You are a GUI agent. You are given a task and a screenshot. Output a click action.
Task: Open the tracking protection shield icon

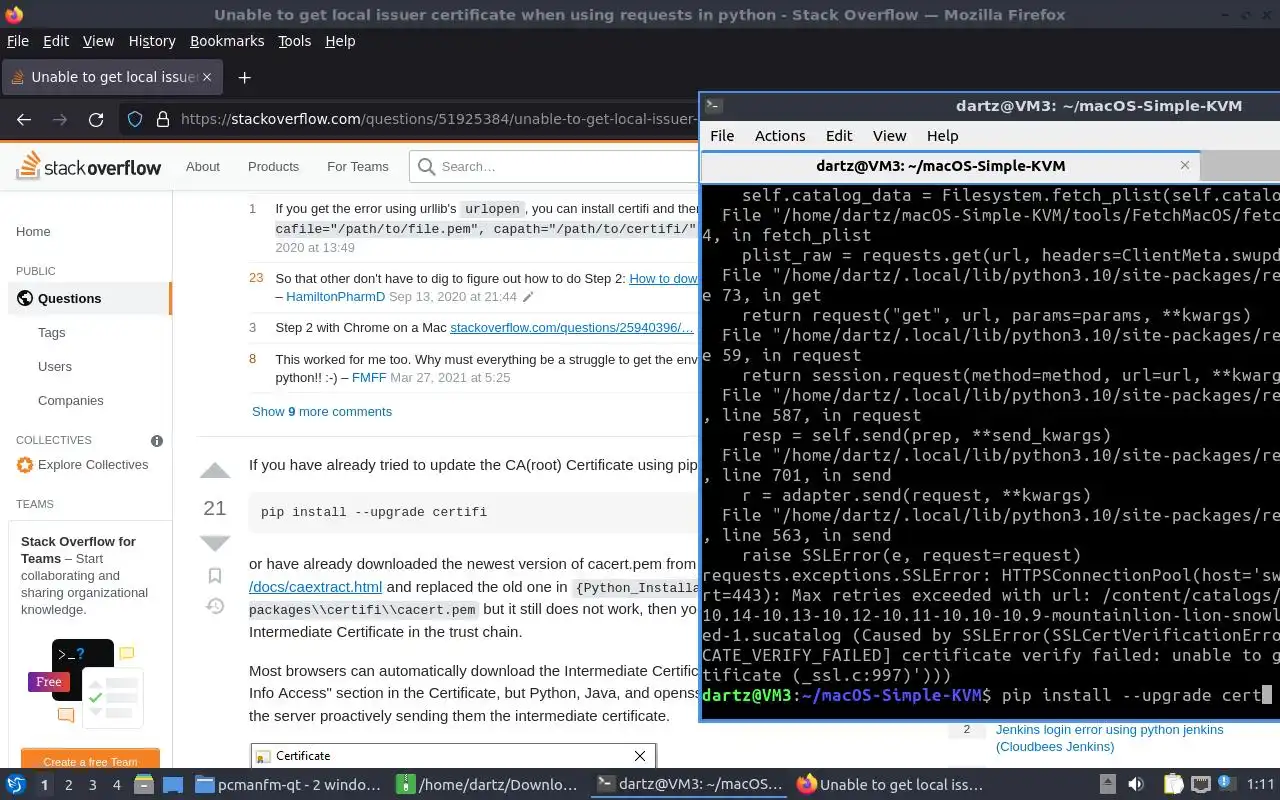(x=135, y=119)
